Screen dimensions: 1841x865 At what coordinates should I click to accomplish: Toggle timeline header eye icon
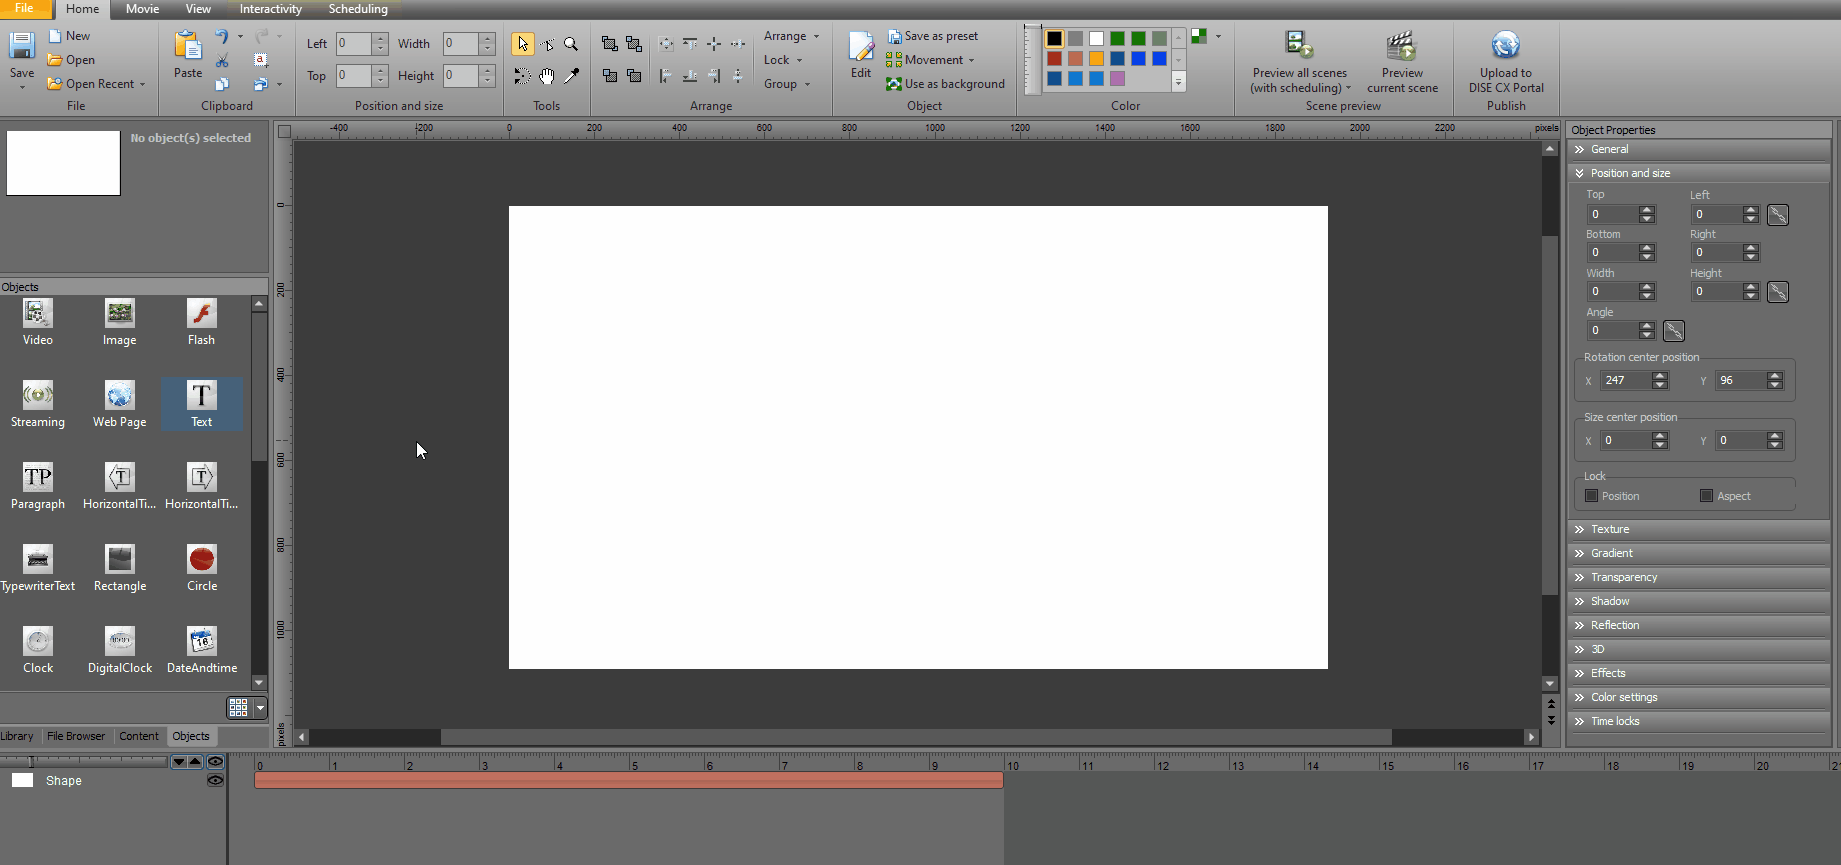(x=215, y=761)
